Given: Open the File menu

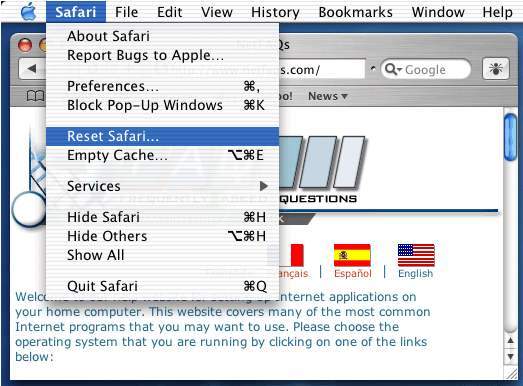Looking at the screenshot, I should click(126, 12).
